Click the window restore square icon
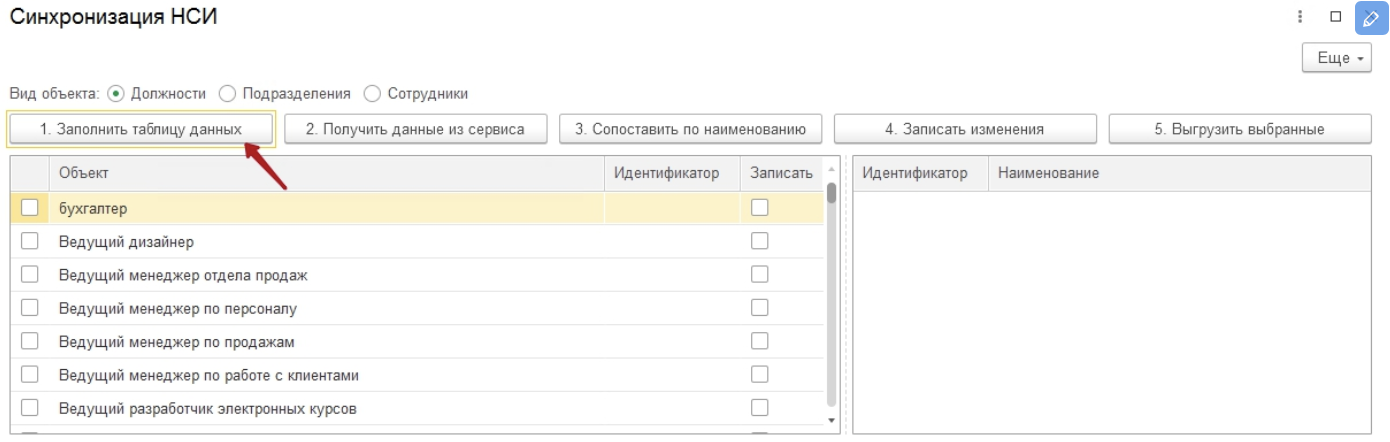 point(1335,17)
